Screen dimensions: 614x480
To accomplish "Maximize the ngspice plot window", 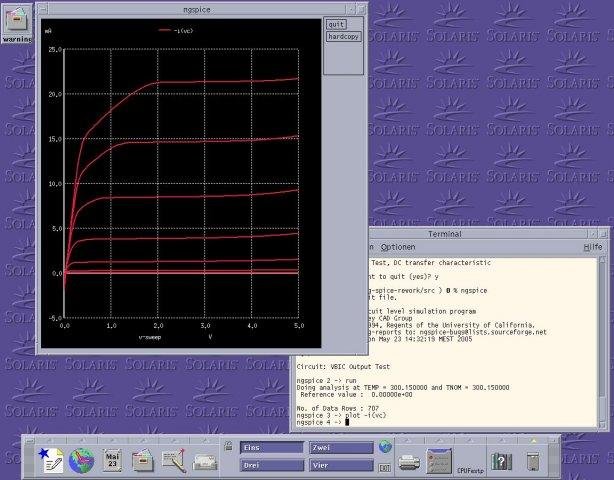I will click(x=361, y=9).
